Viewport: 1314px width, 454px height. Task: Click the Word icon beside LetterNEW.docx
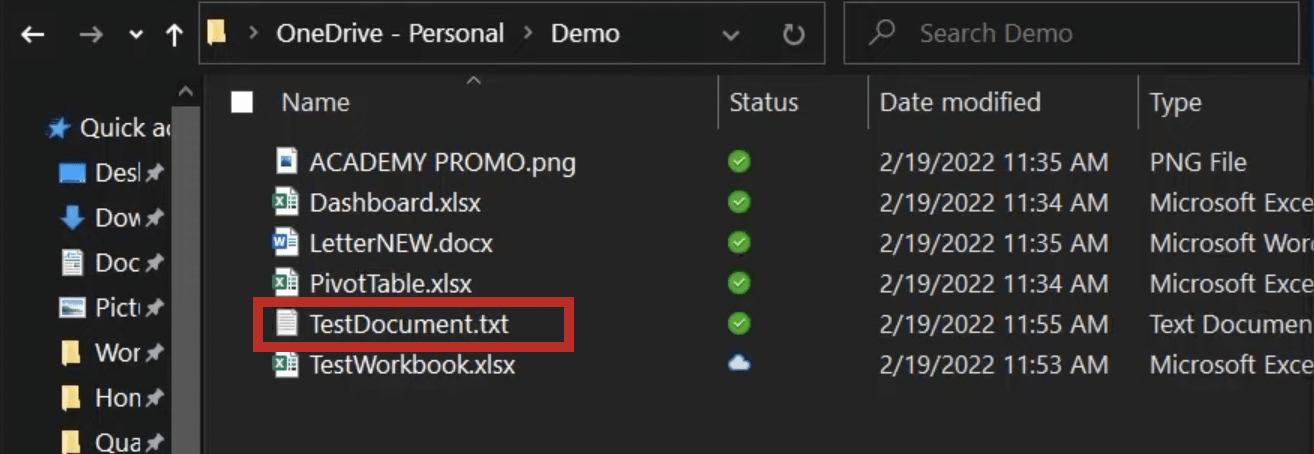(287, 242)
